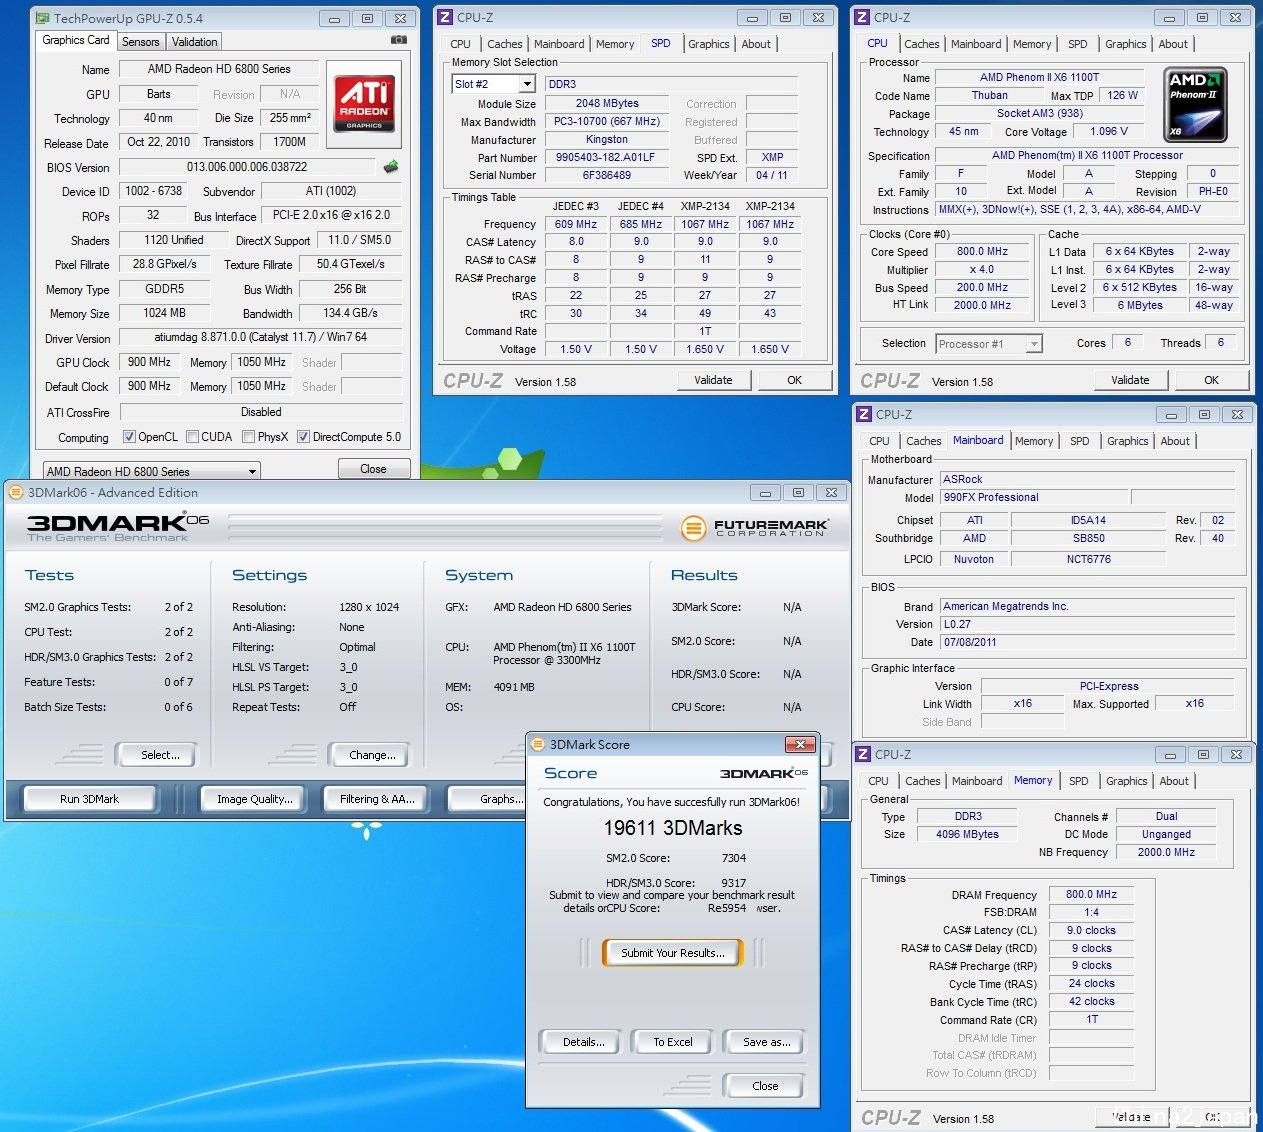The width and height of the screenshot is (1263, 1132).
Task: Open the Slot #2 memory slot dropdown
Action: point(527,84)
